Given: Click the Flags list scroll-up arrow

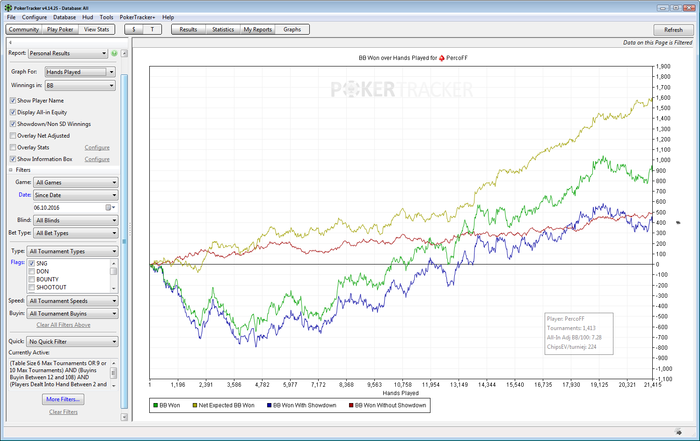Looking at the screenshot, I should click(113, 263).
